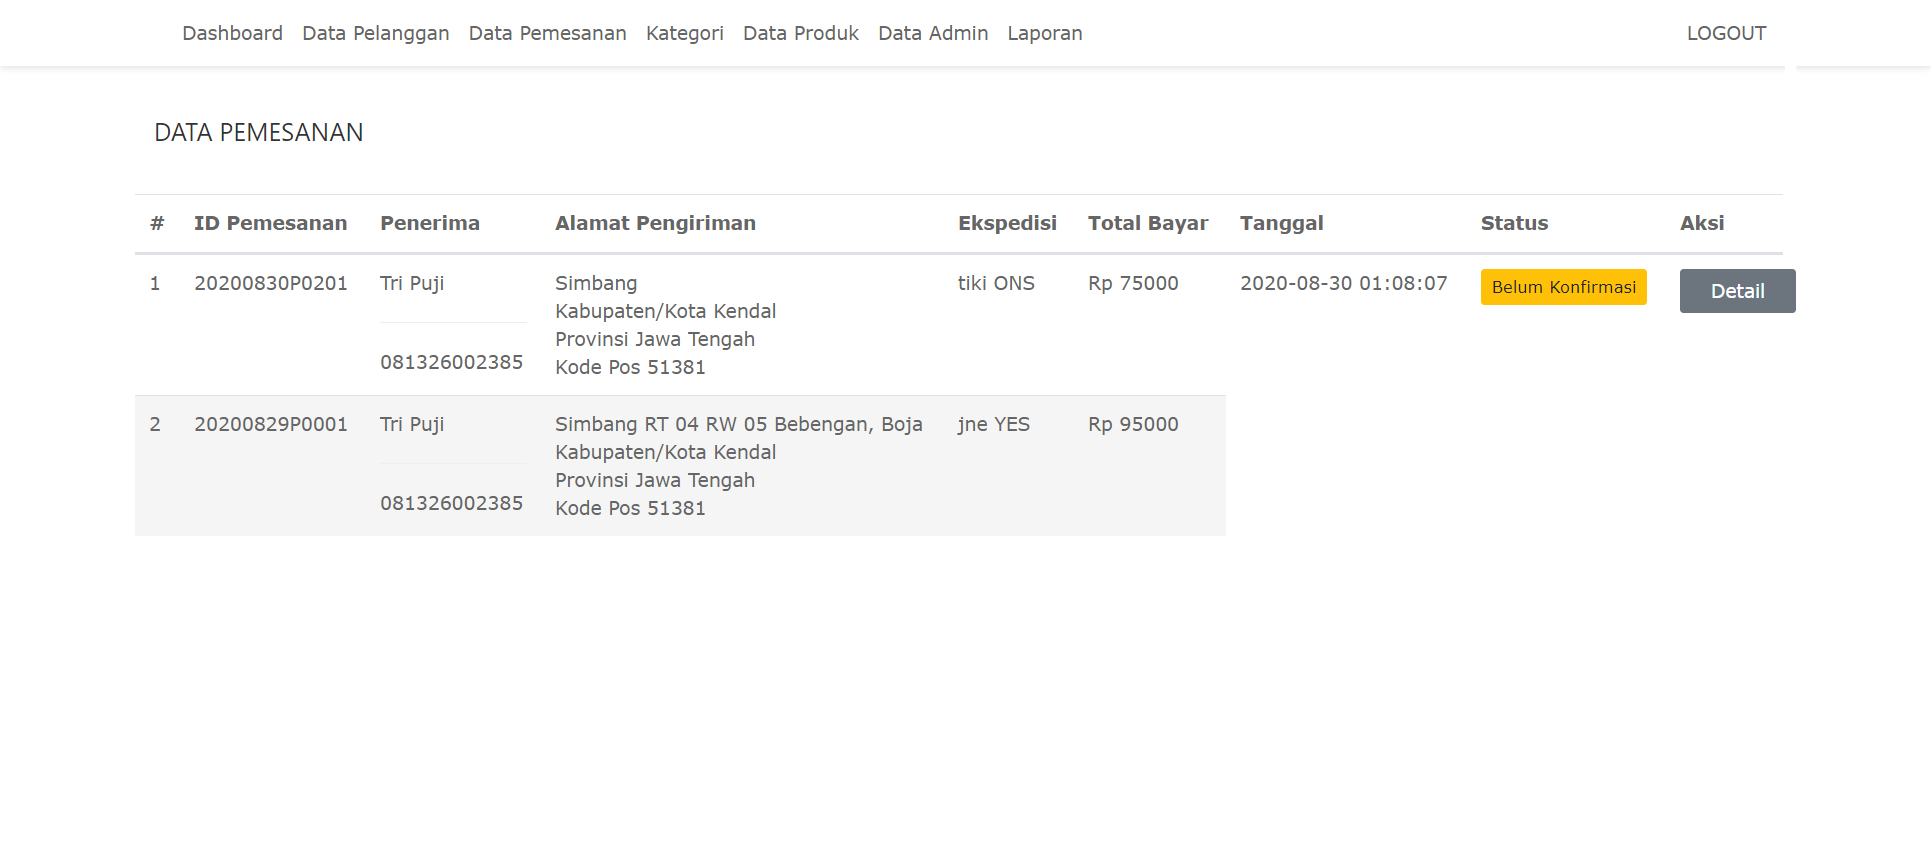Click the Total Bayar column header
The height and width of the screenshot is (842, 1931).
point(1147,223)
